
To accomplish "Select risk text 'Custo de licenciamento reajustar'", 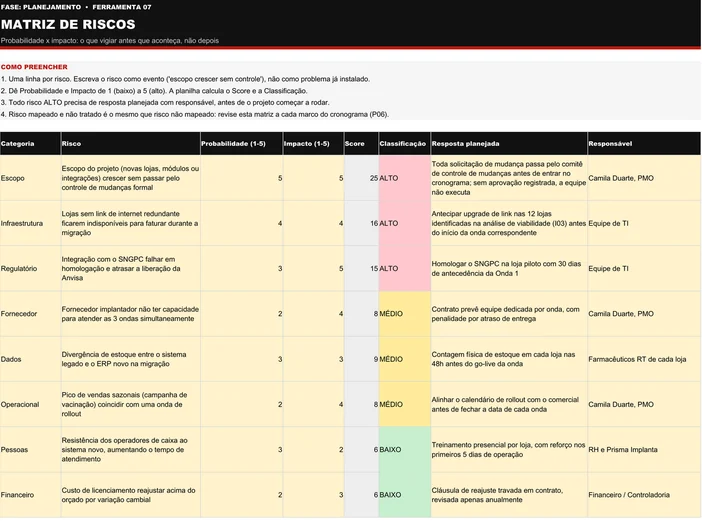I will click(128, 495).
